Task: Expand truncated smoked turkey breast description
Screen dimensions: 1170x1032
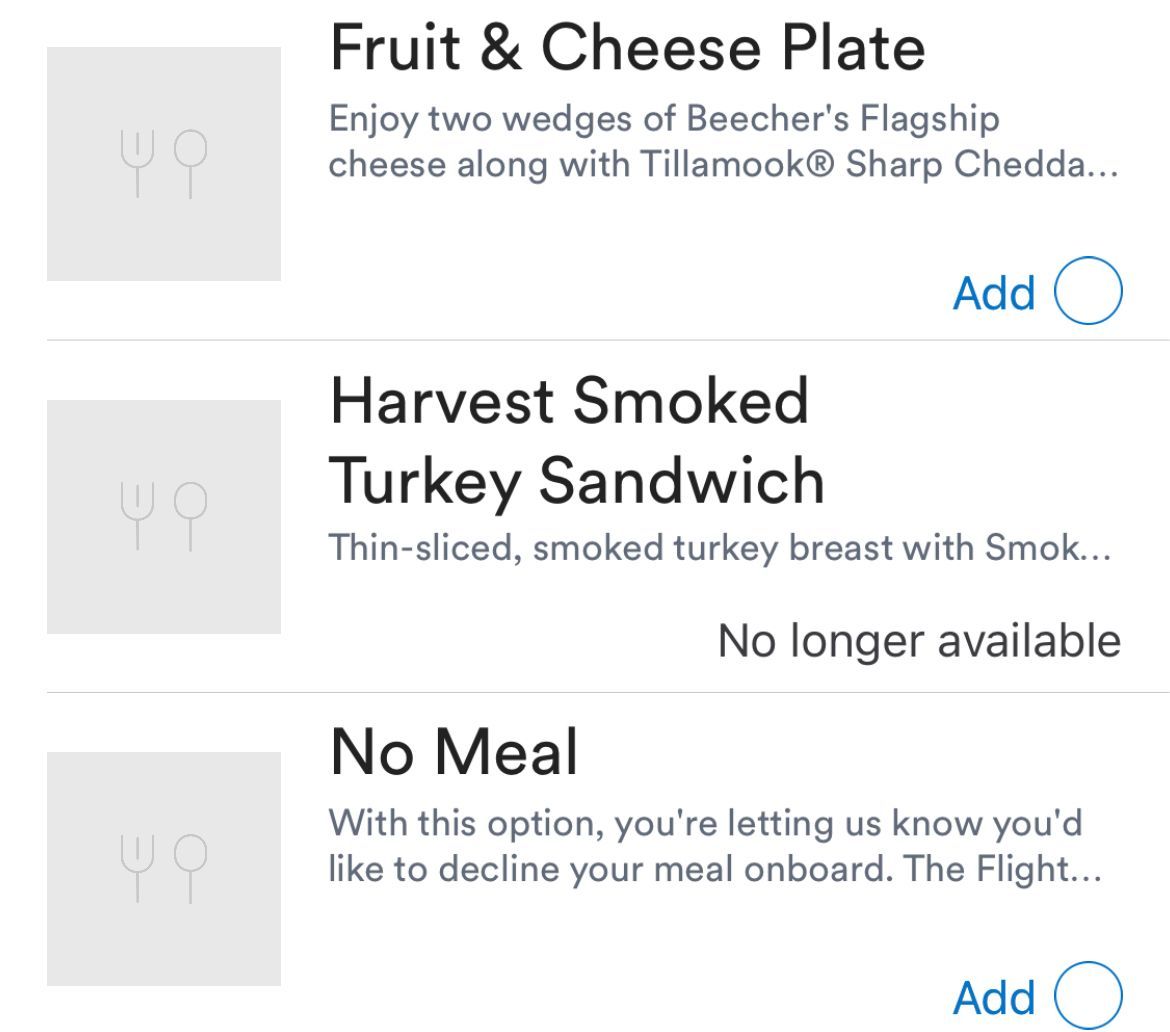Action: (x=720, y=548)
